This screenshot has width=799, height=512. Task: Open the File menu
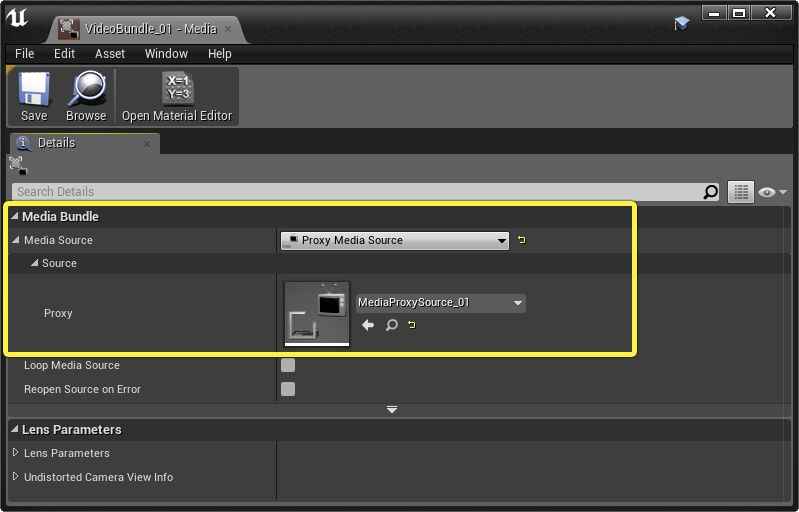[x=24, y=53]
